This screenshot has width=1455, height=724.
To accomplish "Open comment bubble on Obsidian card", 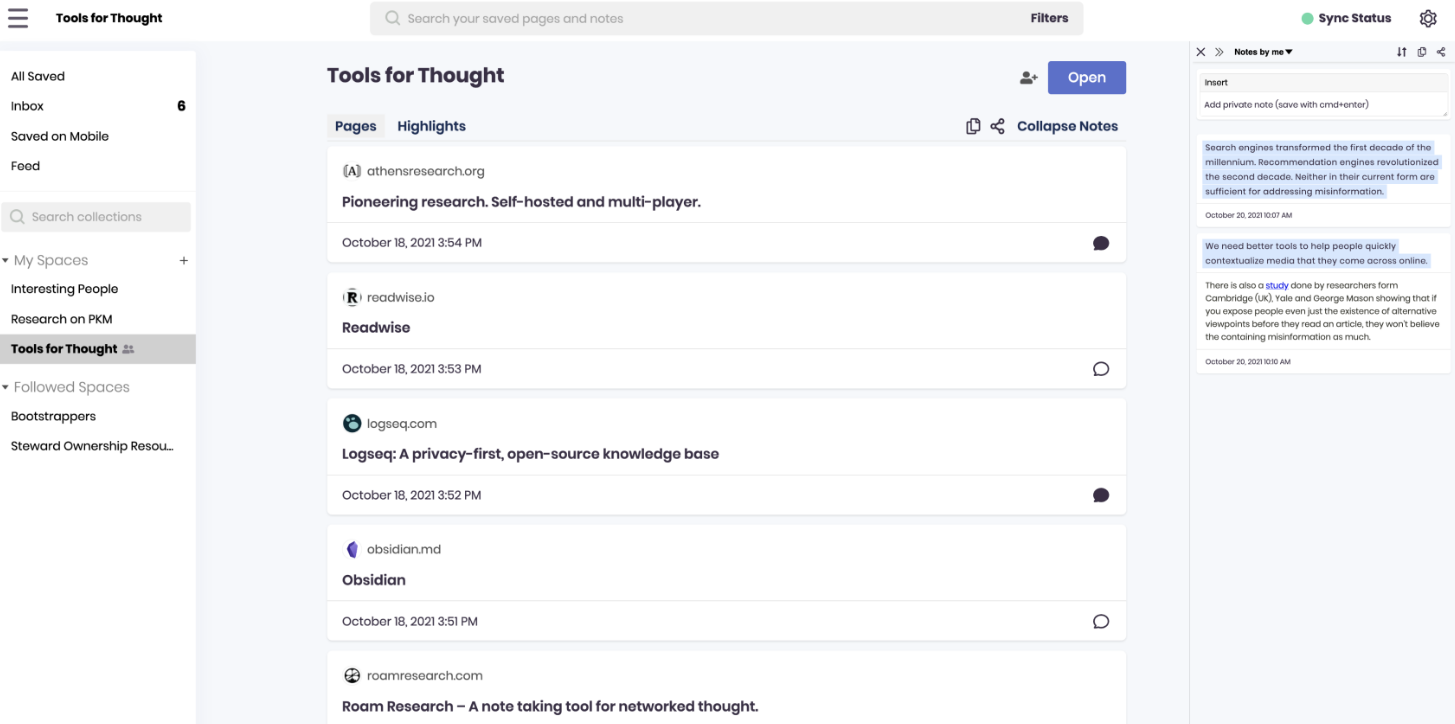I will click(1101, 621).
